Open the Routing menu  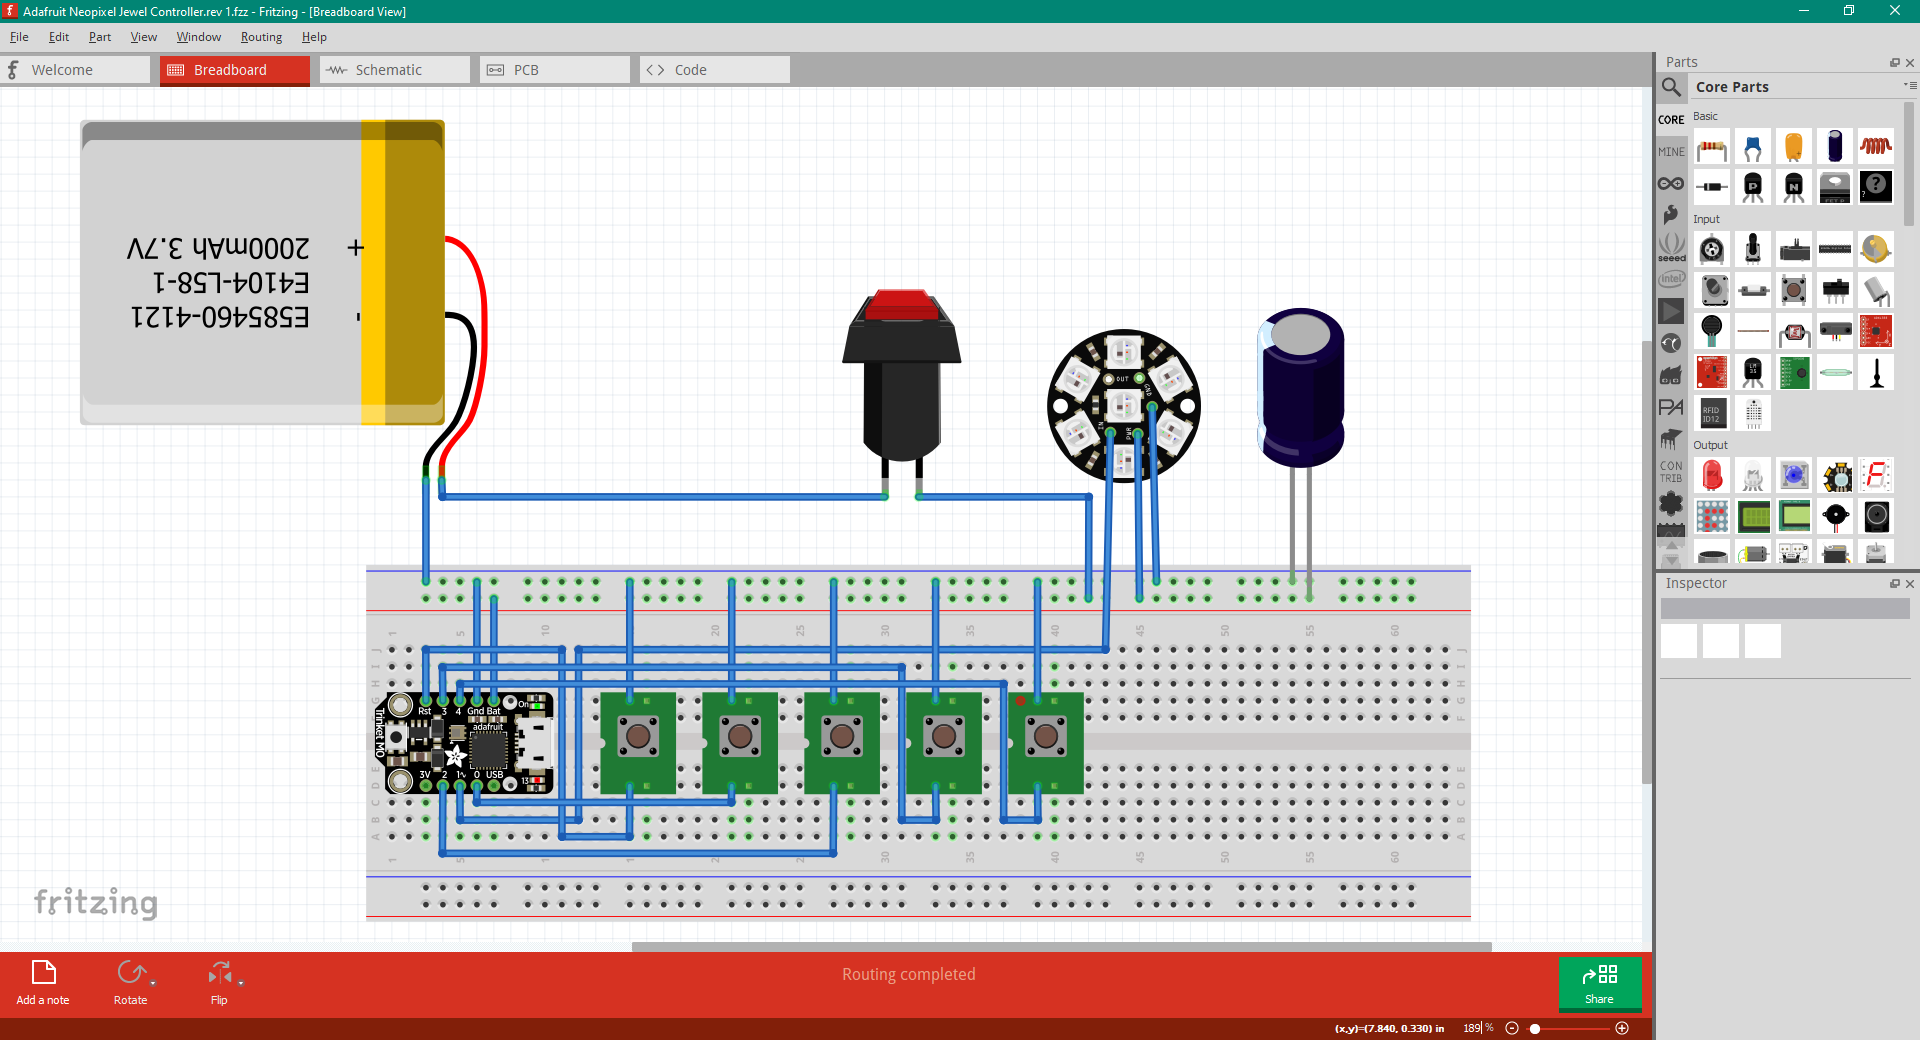click(261, 37)
